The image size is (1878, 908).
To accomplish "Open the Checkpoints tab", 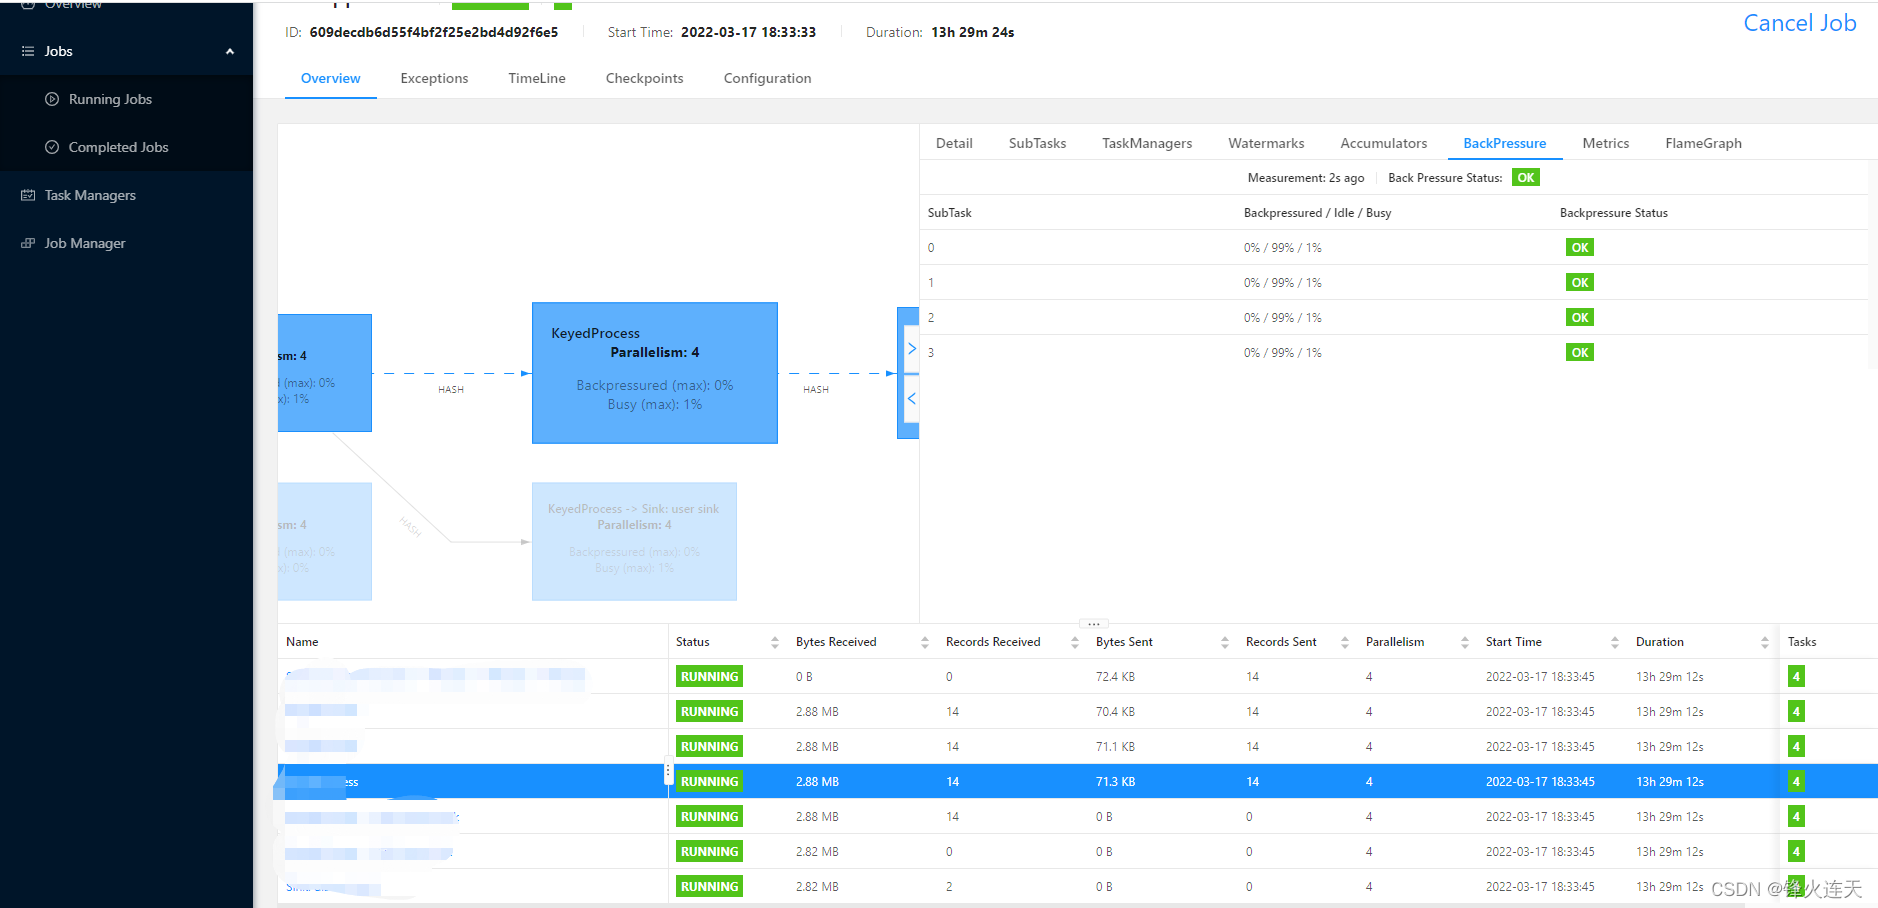I will 645,78.
